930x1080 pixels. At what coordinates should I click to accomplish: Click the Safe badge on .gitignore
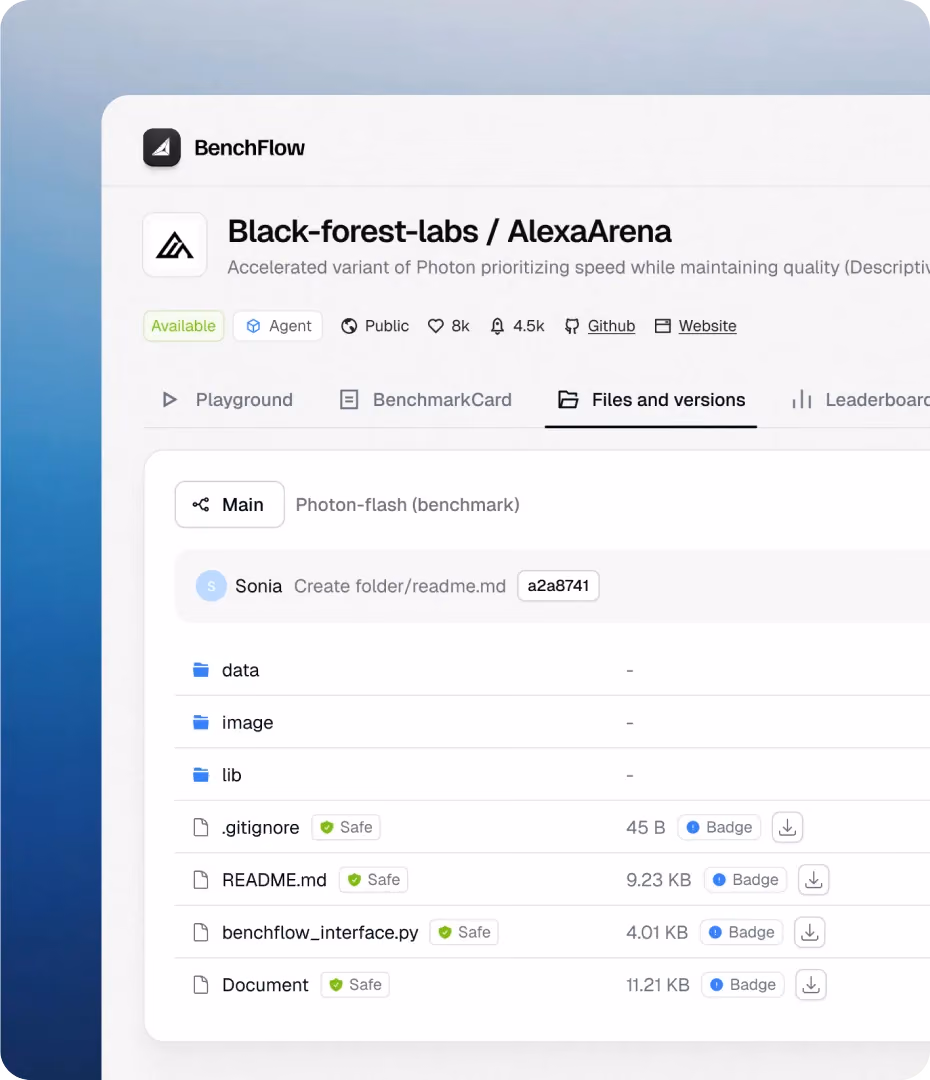pos(346,827)
